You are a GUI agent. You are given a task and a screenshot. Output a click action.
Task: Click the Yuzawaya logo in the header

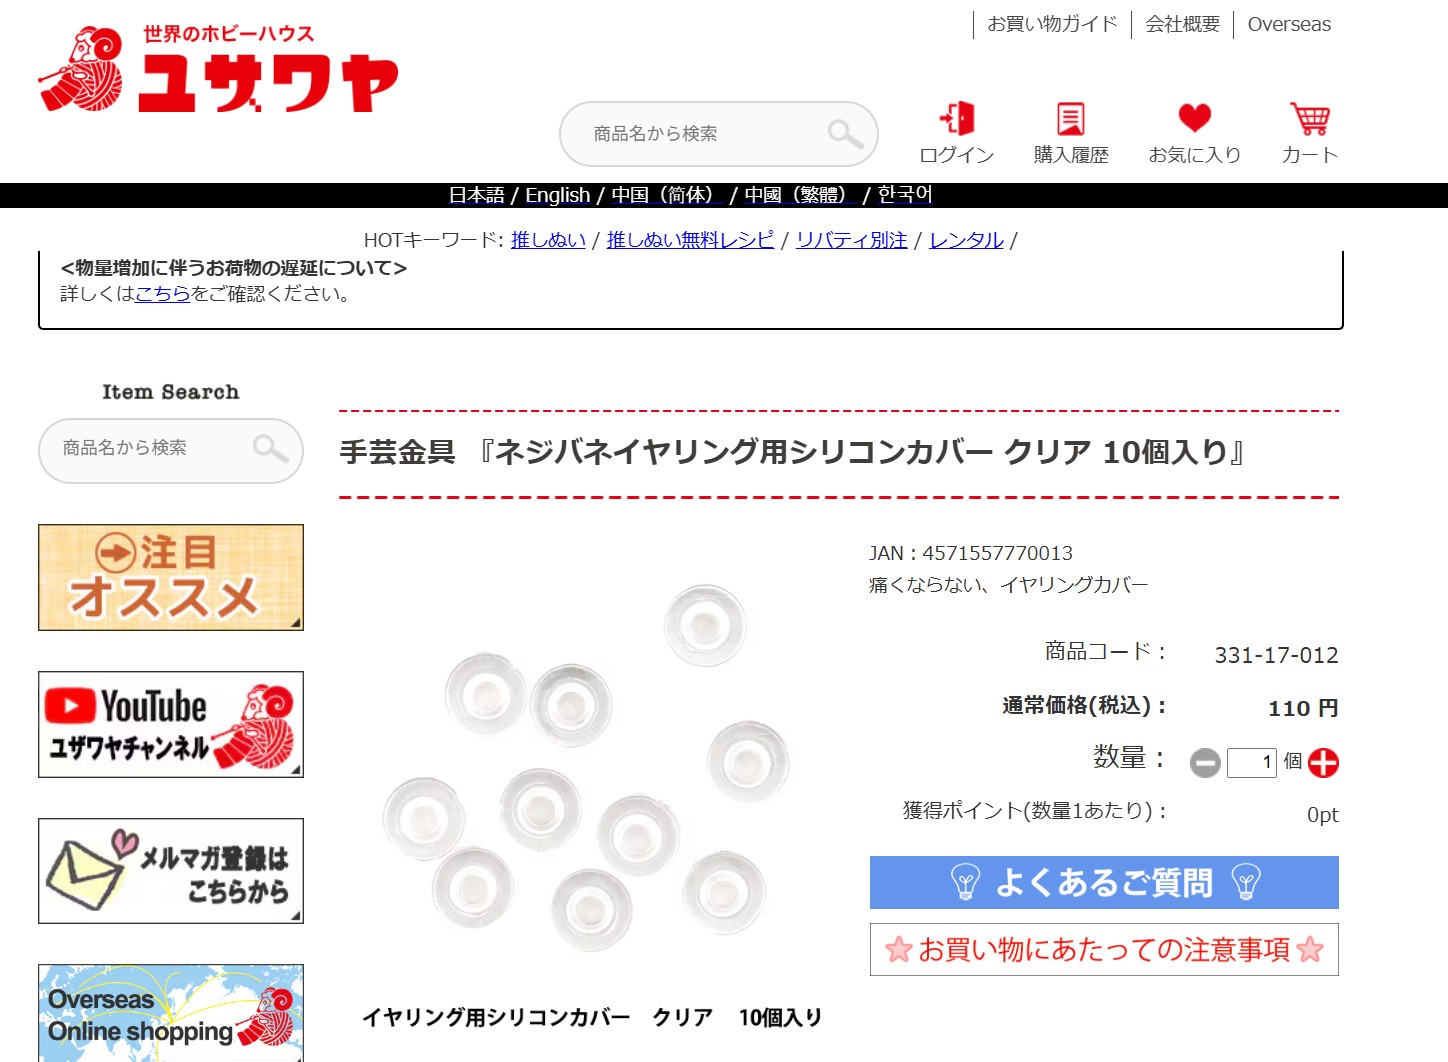pos(218,70)
